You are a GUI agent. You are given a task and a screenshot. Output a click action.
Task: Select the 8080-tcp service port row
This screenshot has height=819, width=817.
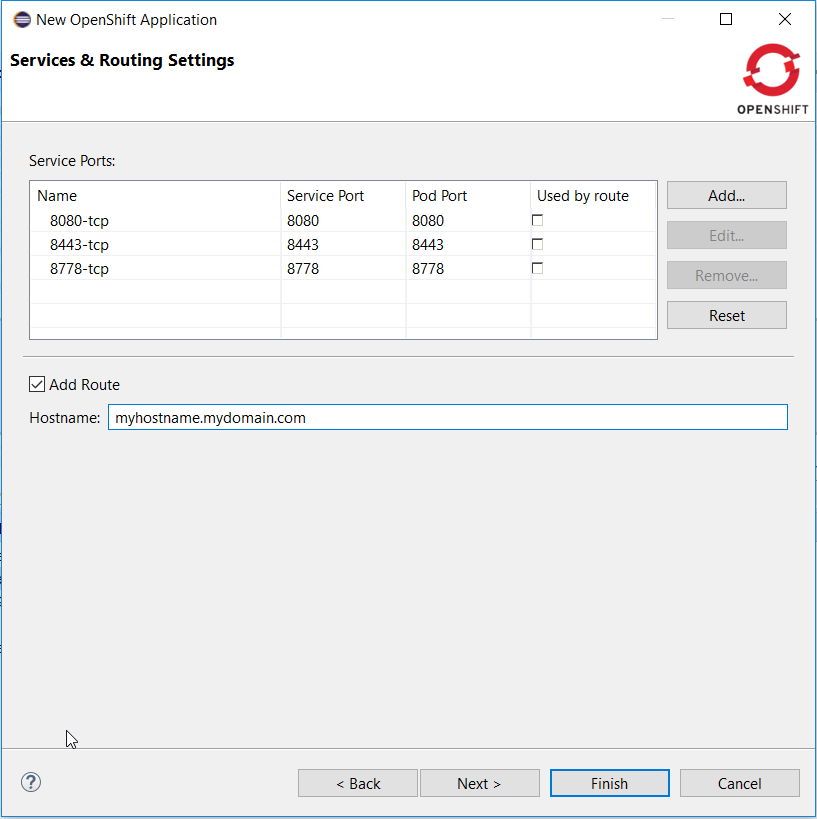[79, 221]
